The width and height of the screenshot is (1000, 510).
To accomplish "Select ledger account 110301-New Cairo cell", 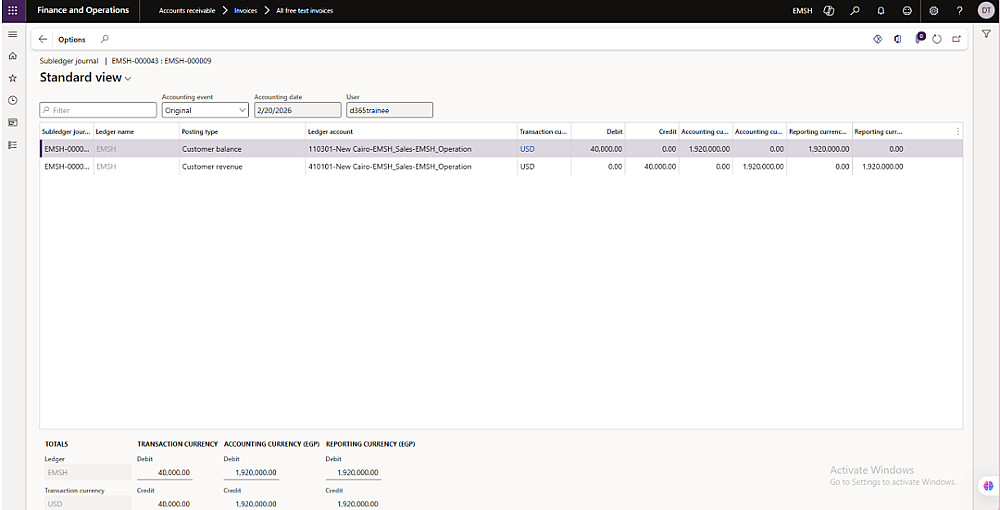I will (411, 149).
